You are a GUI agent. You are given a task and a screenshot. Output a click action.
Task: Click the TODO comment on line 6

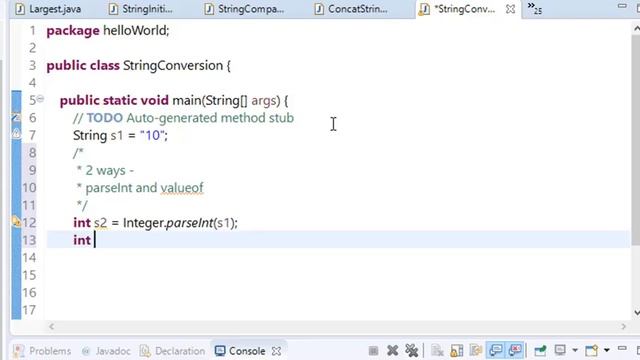click(x=183, y=118)
